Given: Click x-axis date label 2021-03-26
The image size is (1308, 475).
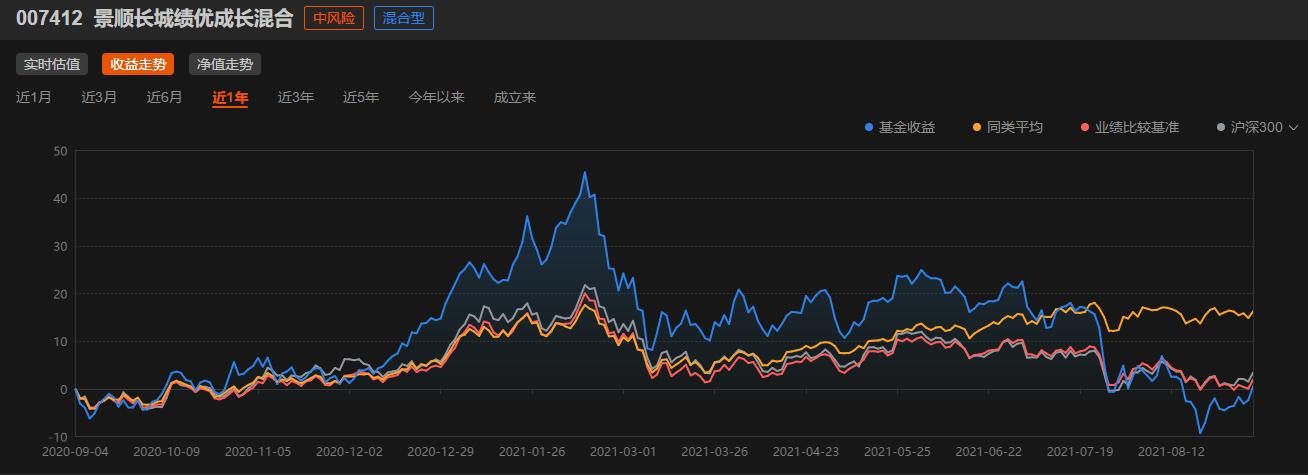Looking at the screenshot, I should click(x=716, y=451).
